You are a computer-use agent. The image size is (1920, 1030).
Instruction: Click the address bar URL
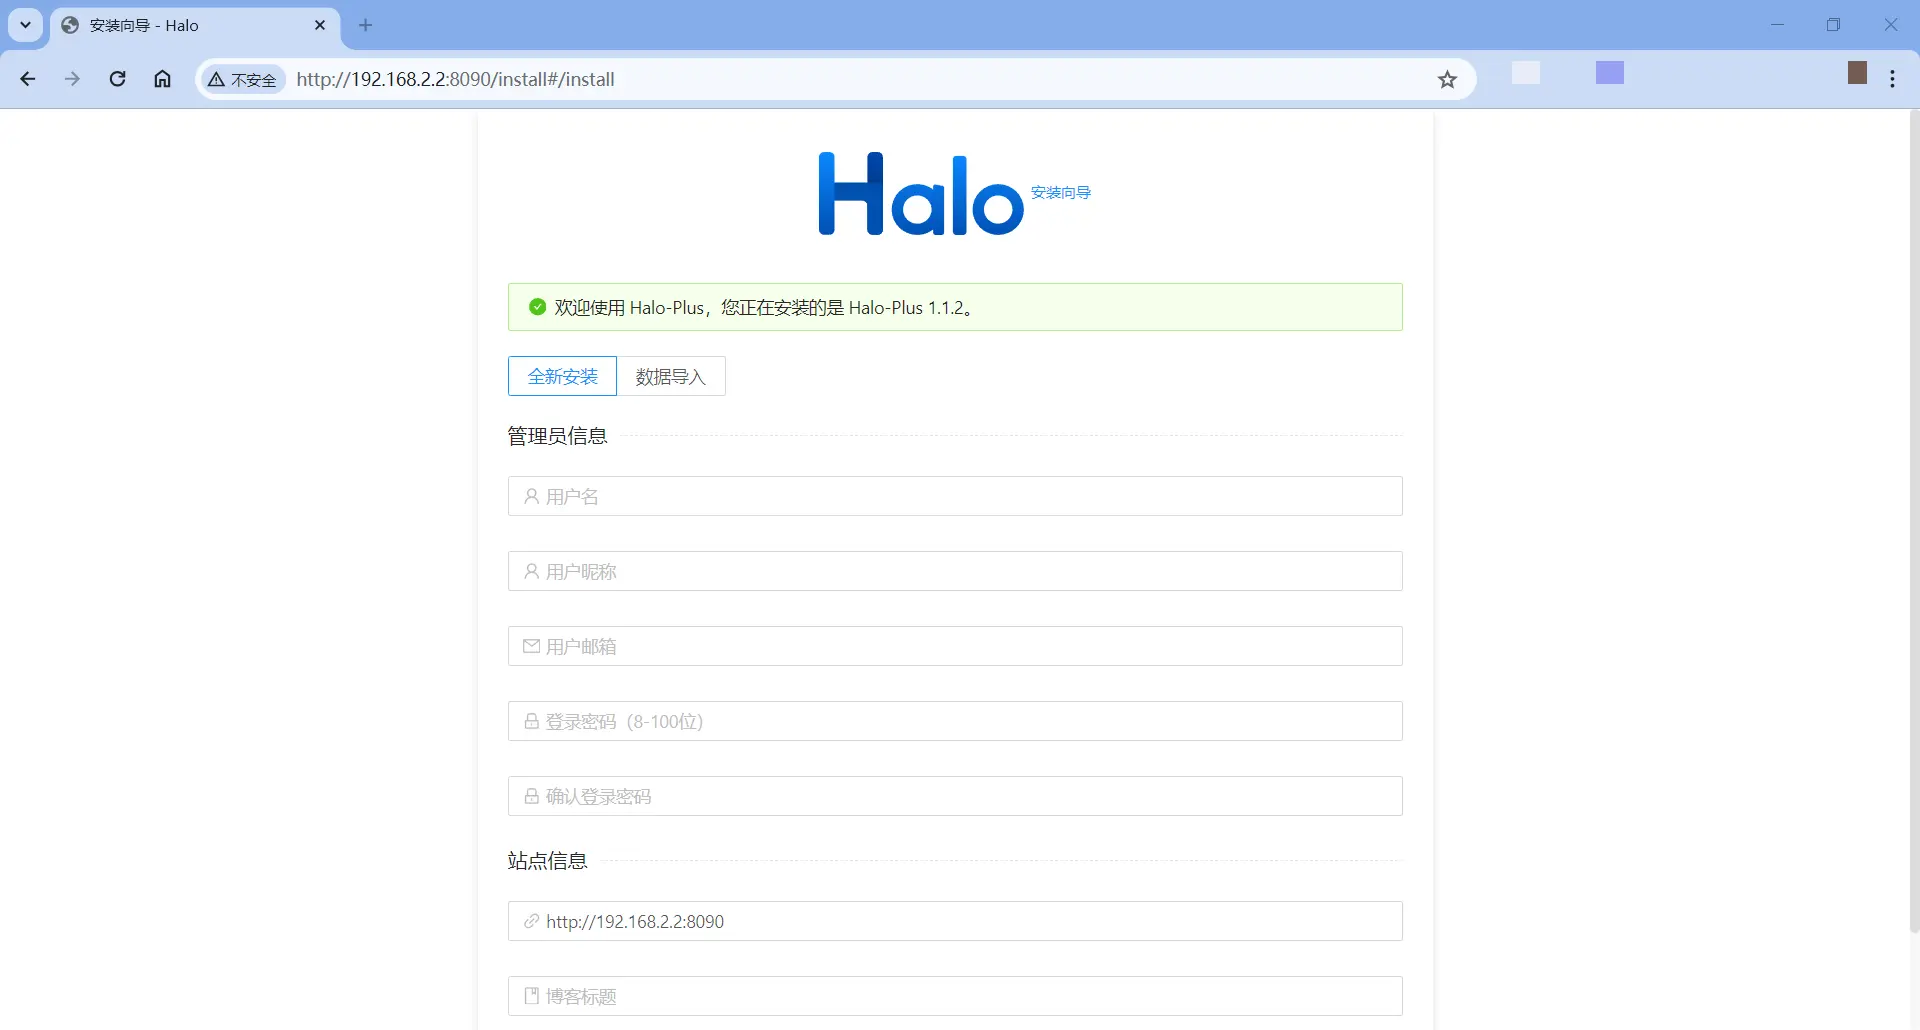click(455, 79)
